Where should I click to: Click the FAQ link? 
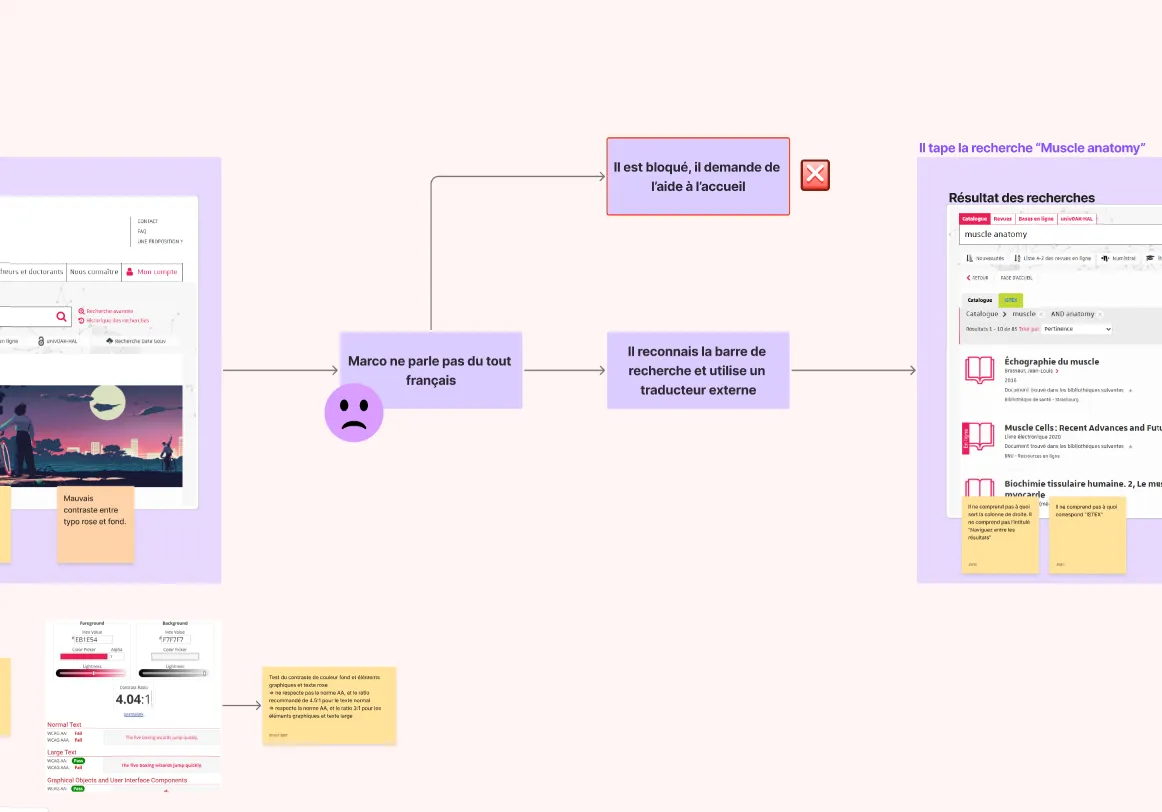[x=142, y=231]
